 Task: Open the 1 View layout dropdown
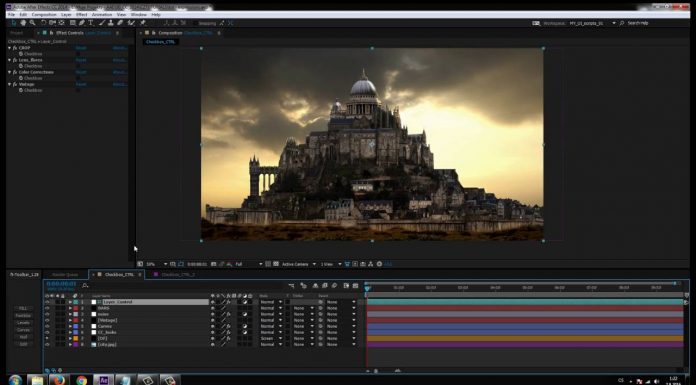tap(331, 264)
